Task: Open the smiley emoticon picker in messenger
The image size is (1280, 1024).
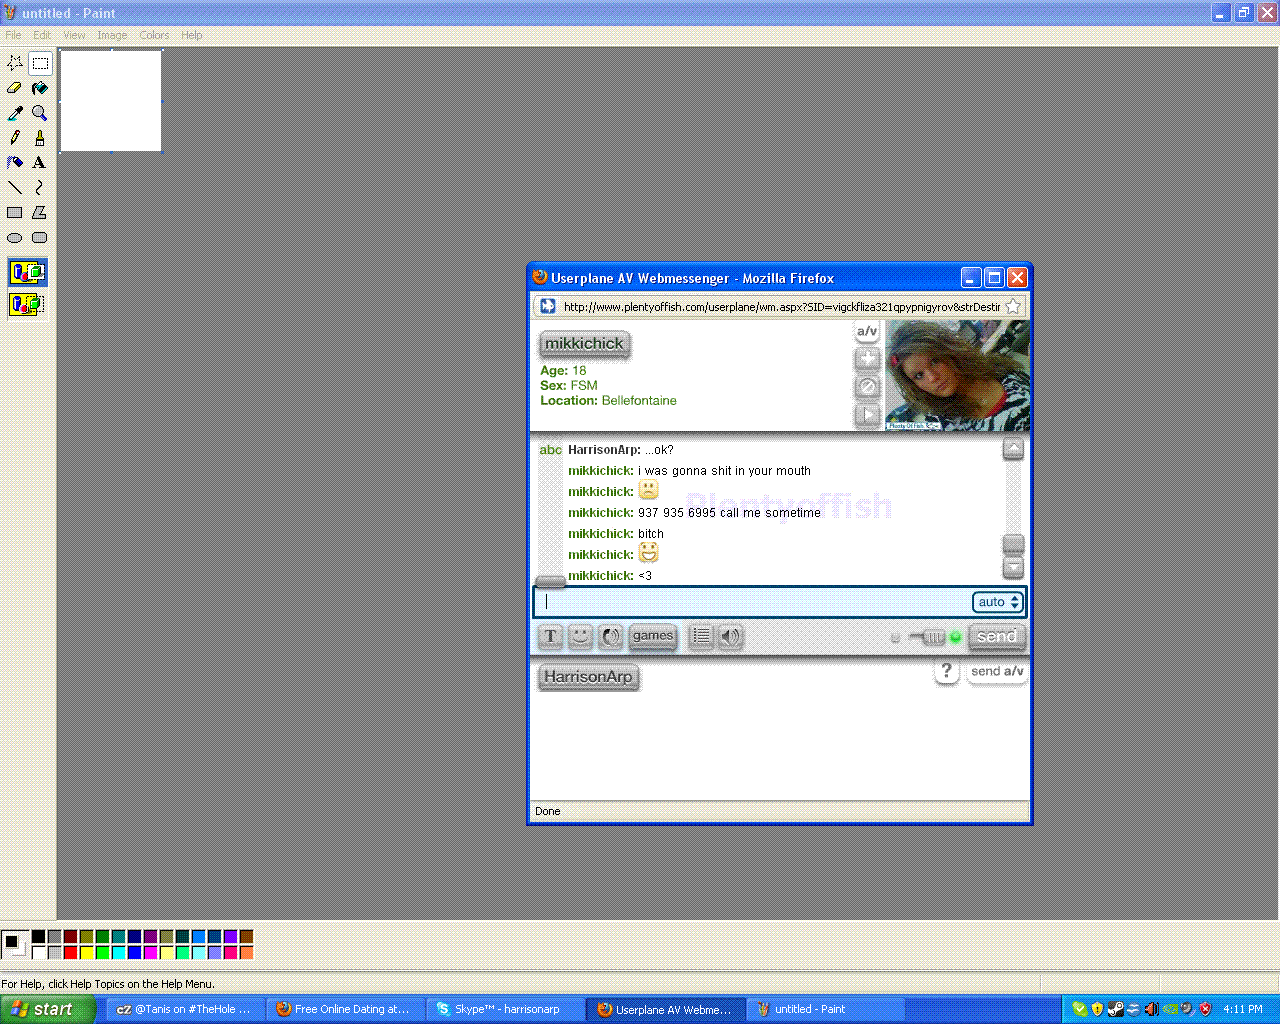Action: pos(581,636)
